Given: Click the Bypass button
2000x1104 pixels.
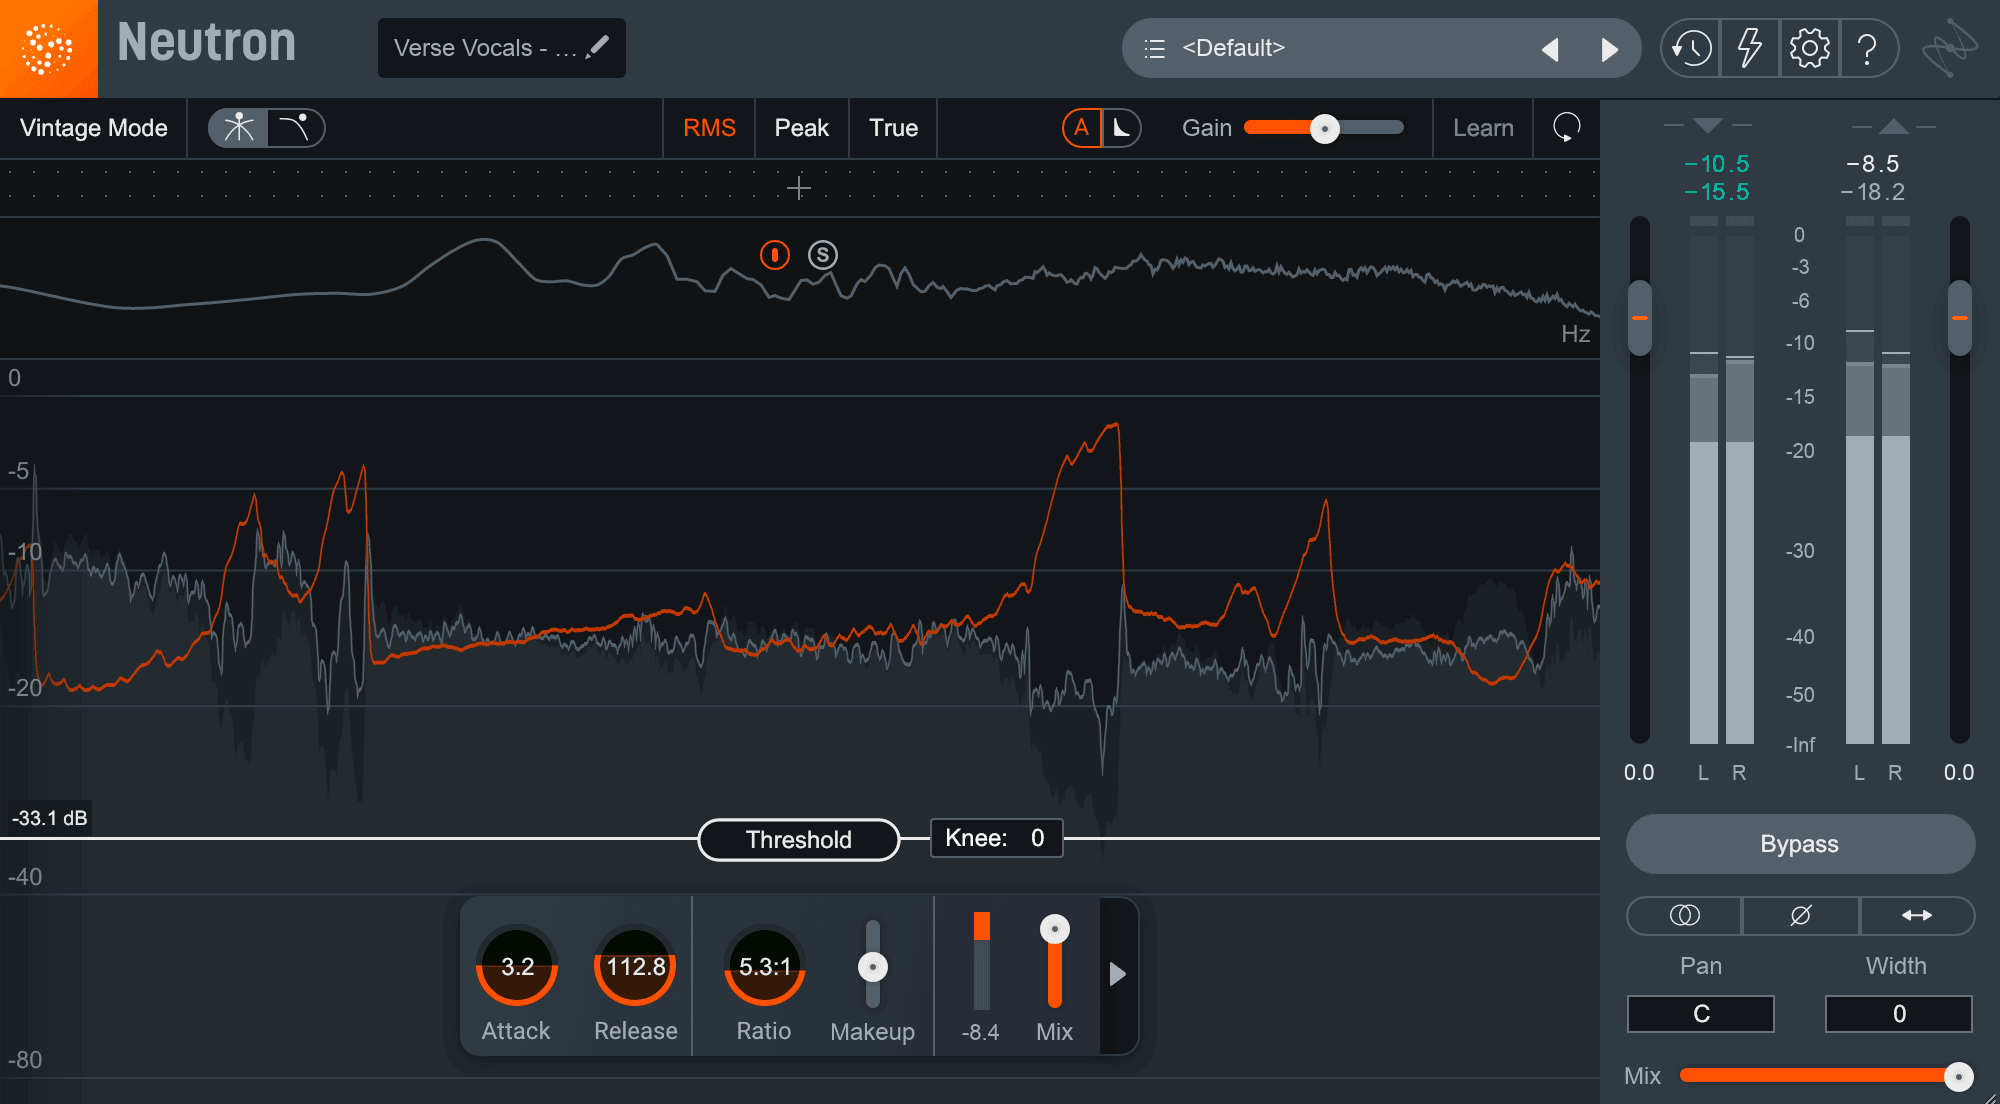Looking at the screenshot, I should (x=1800, y=844).
